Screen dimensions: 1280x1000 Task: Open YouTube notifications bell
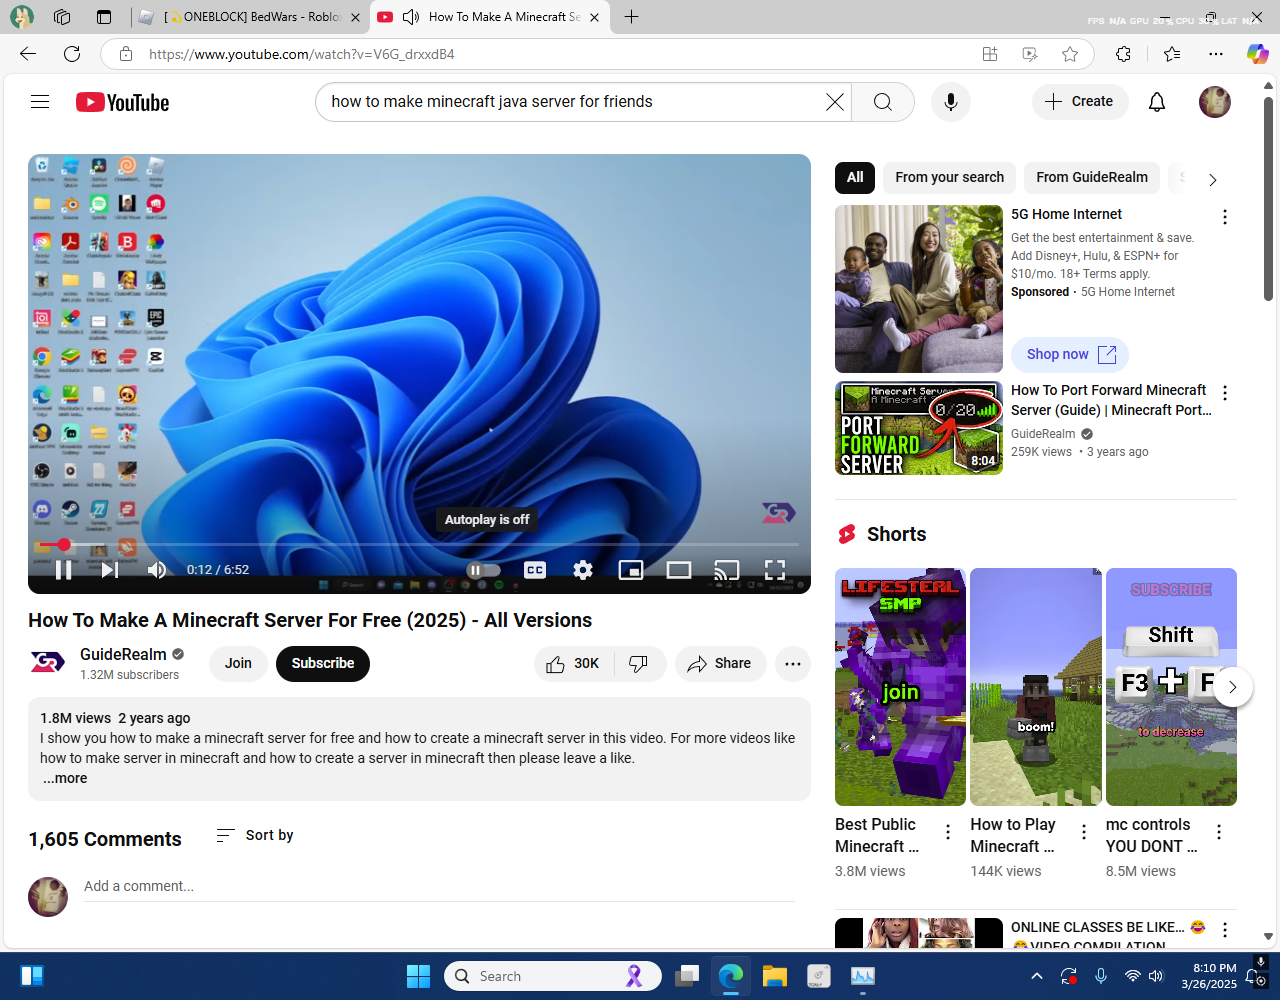(x=1157, y=102)
